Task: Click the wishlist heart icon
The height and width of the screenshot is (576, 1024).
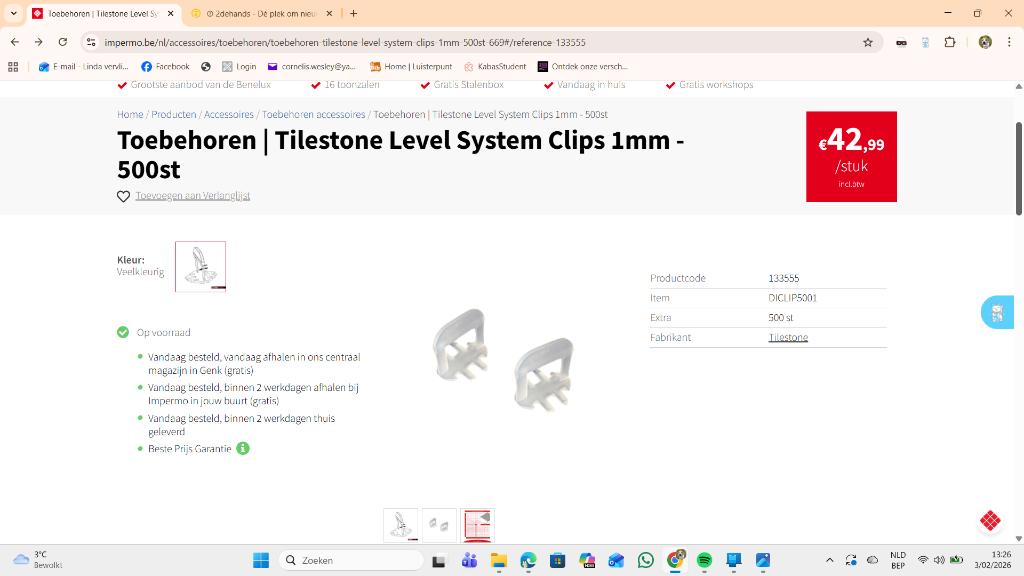Action: [123, 196]
